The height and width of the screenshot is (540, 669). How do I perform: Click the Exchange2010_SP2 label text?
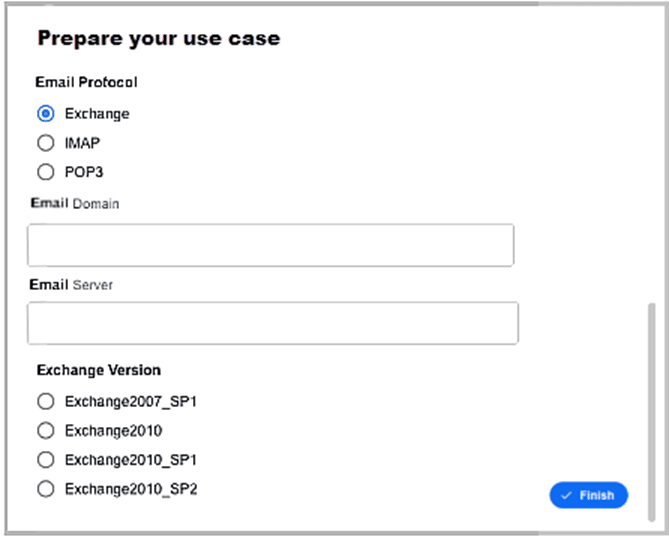(131, 489)
